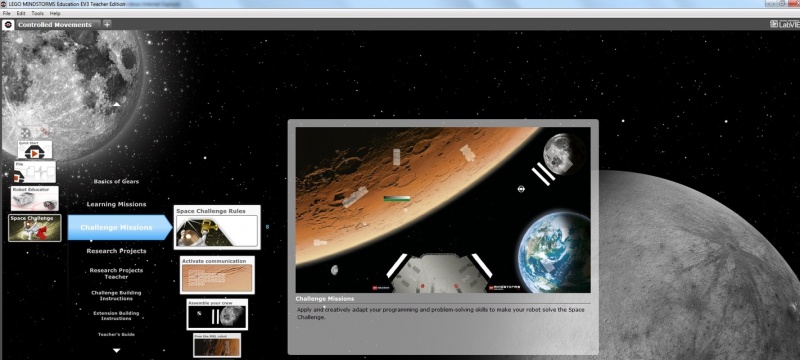The height and width of the screenshot is (360, 800).
Task: Select the Space Challenge tile
Action: pos(35,228)
